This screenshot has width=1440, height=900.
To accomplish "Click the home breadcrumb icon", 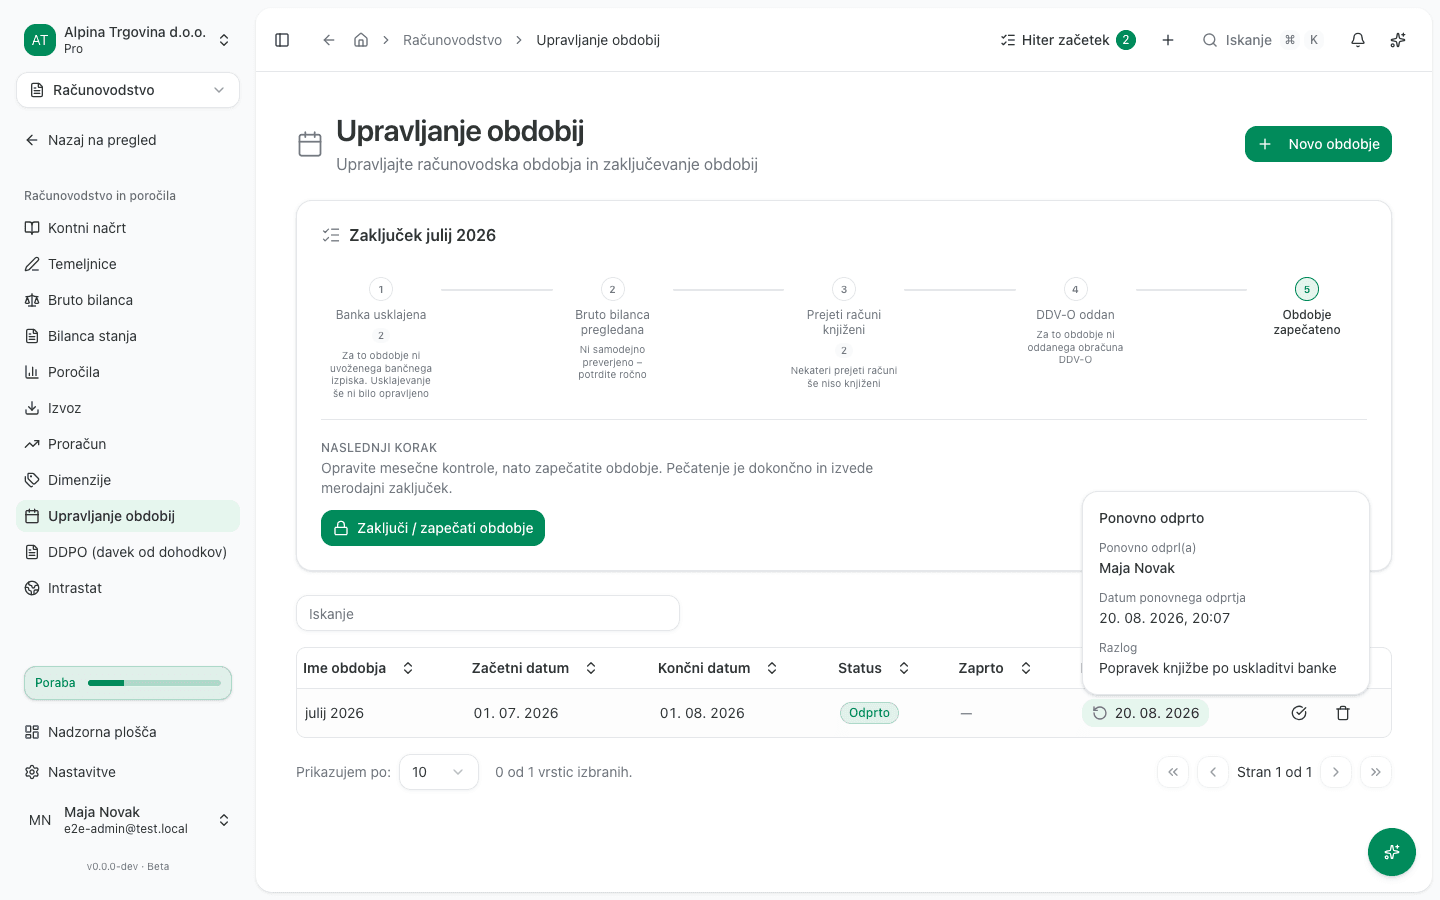I will [361, 40].
